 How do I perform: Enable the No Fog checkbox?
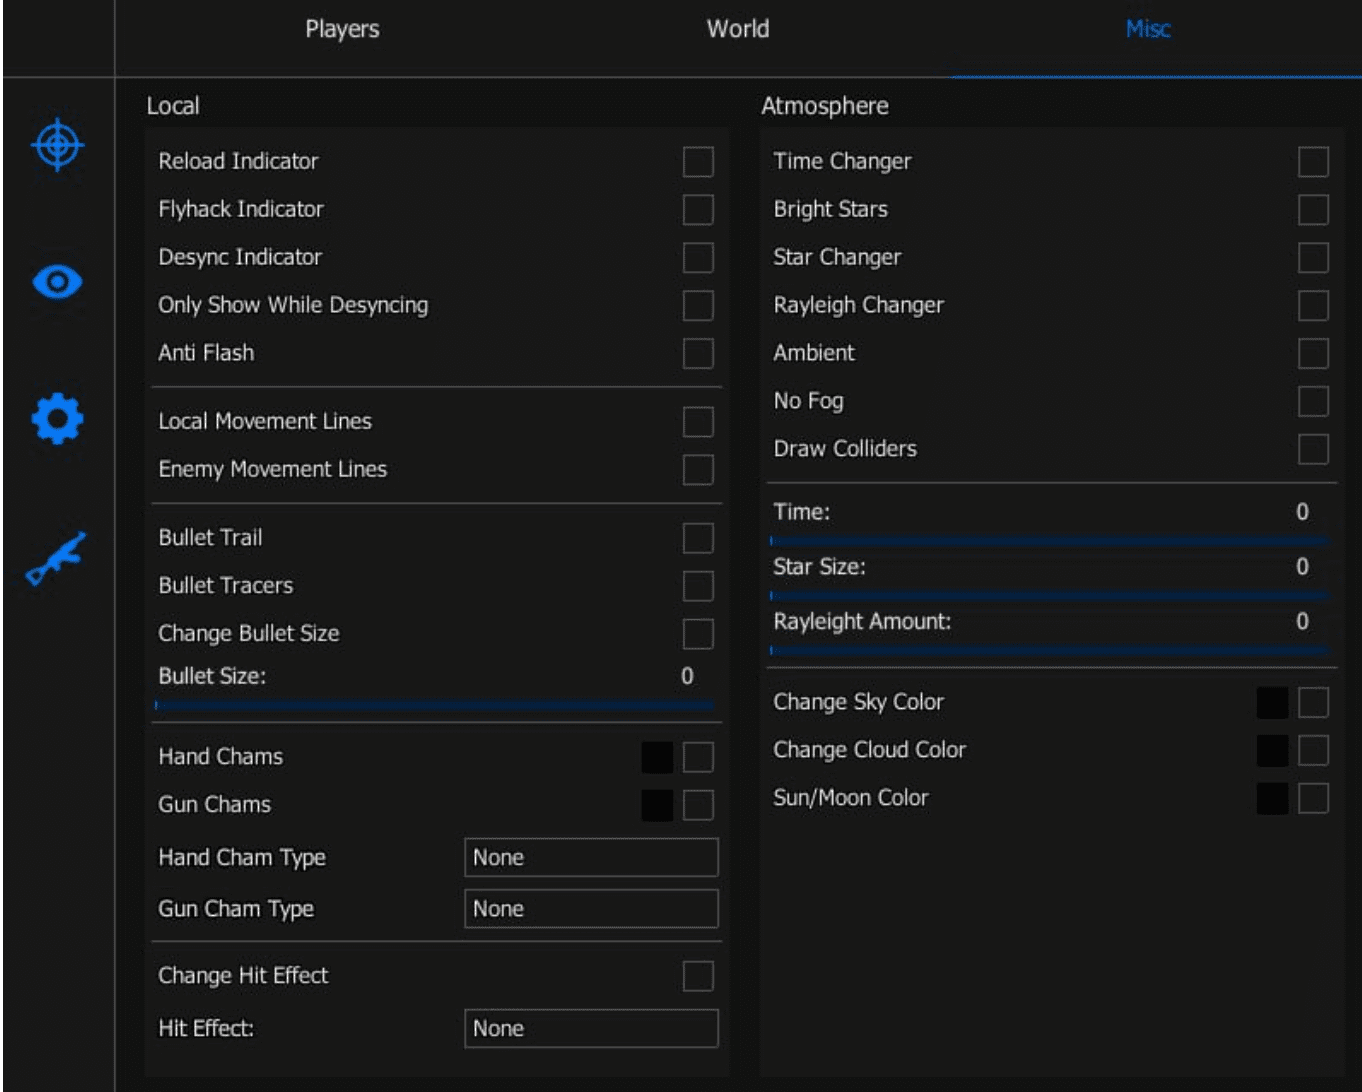point(1313,402)
